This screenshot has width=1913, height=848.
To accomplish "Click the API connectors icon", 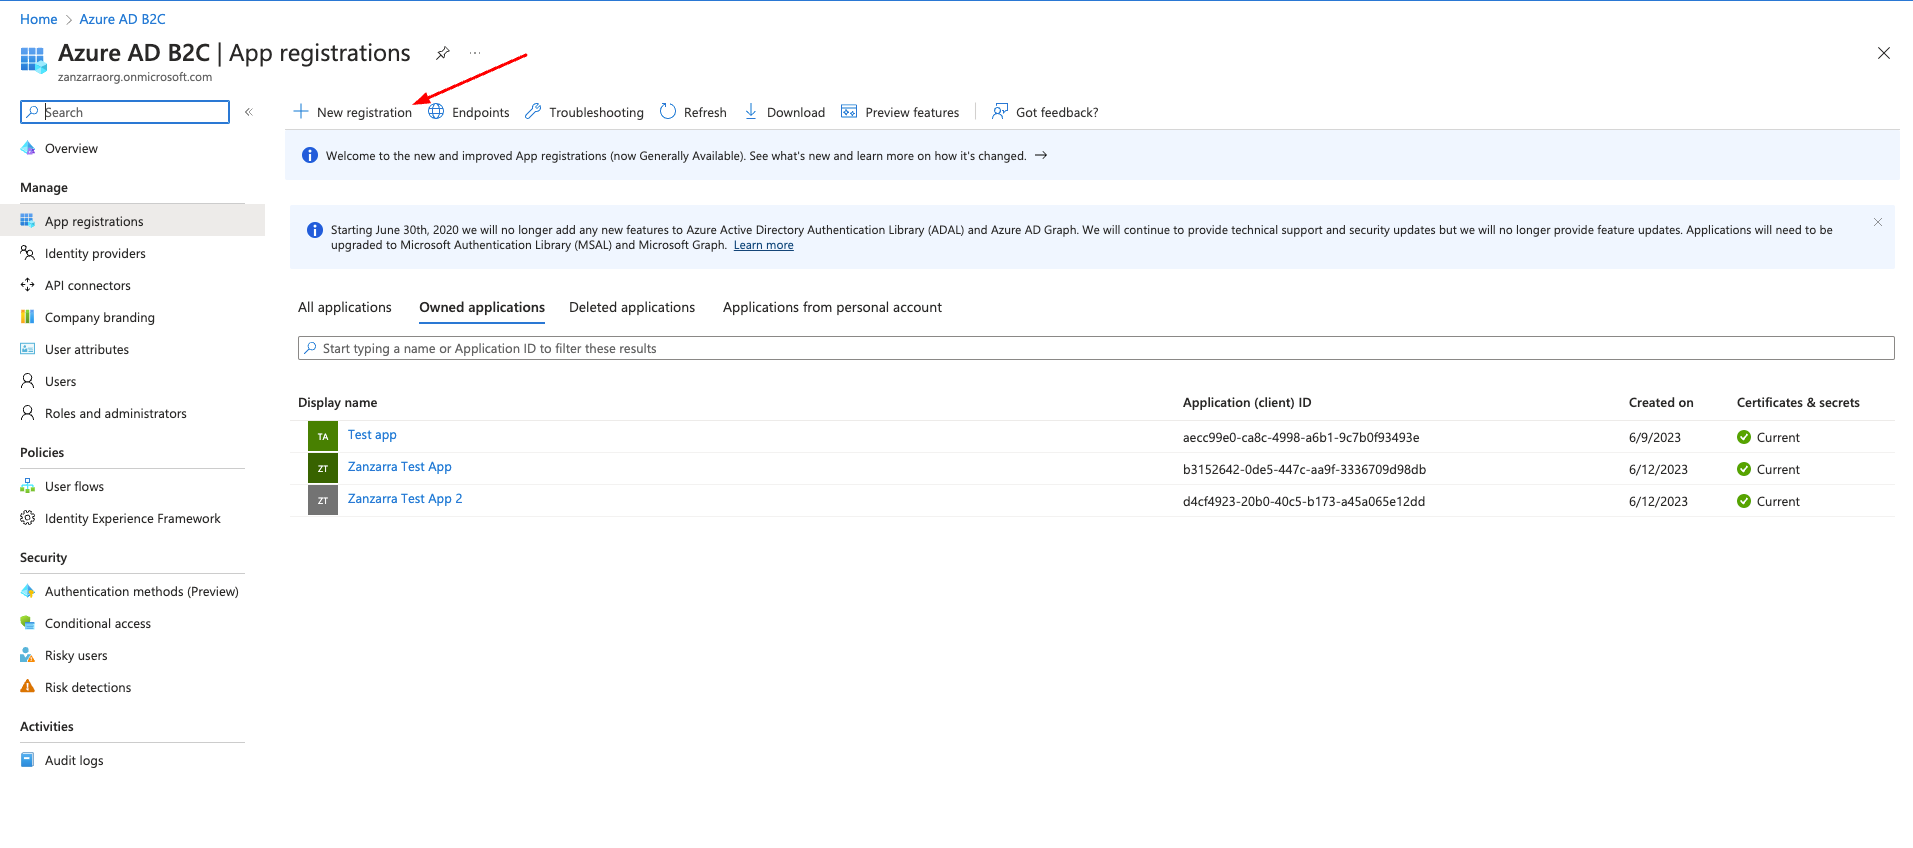I will [28, 285].
